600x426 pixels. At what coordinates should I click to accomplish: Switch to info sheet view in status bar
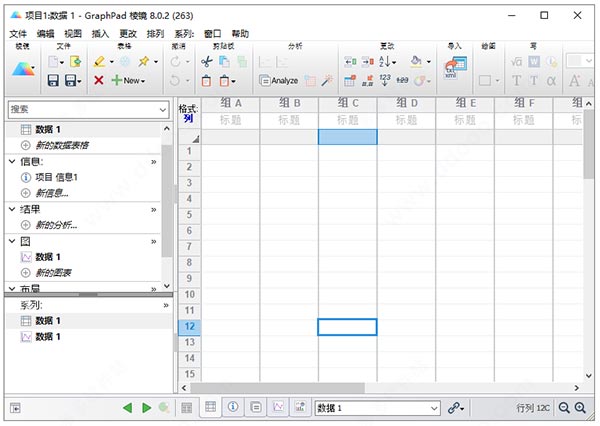[x=233, y=408]
